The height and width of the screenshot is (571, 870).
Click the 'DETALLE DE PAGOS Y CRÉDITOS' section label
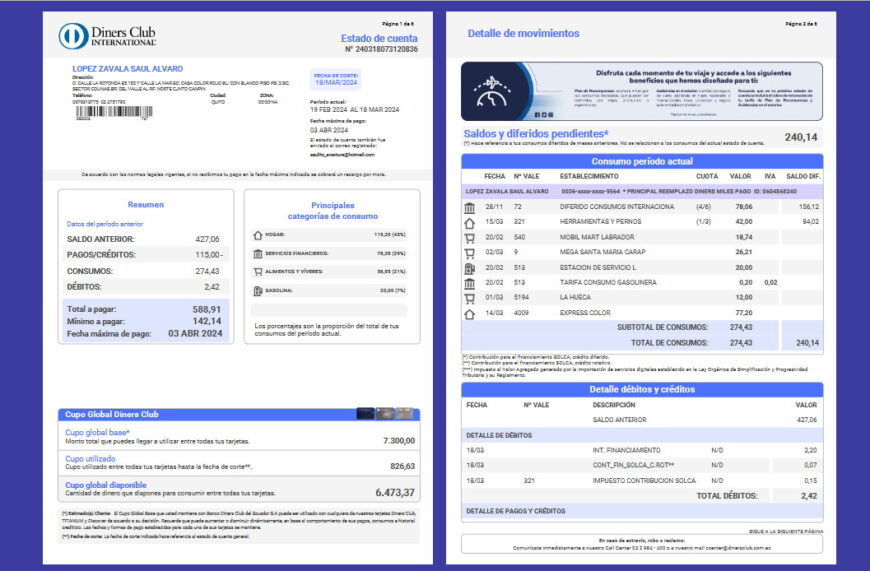(x=515, y=511)
